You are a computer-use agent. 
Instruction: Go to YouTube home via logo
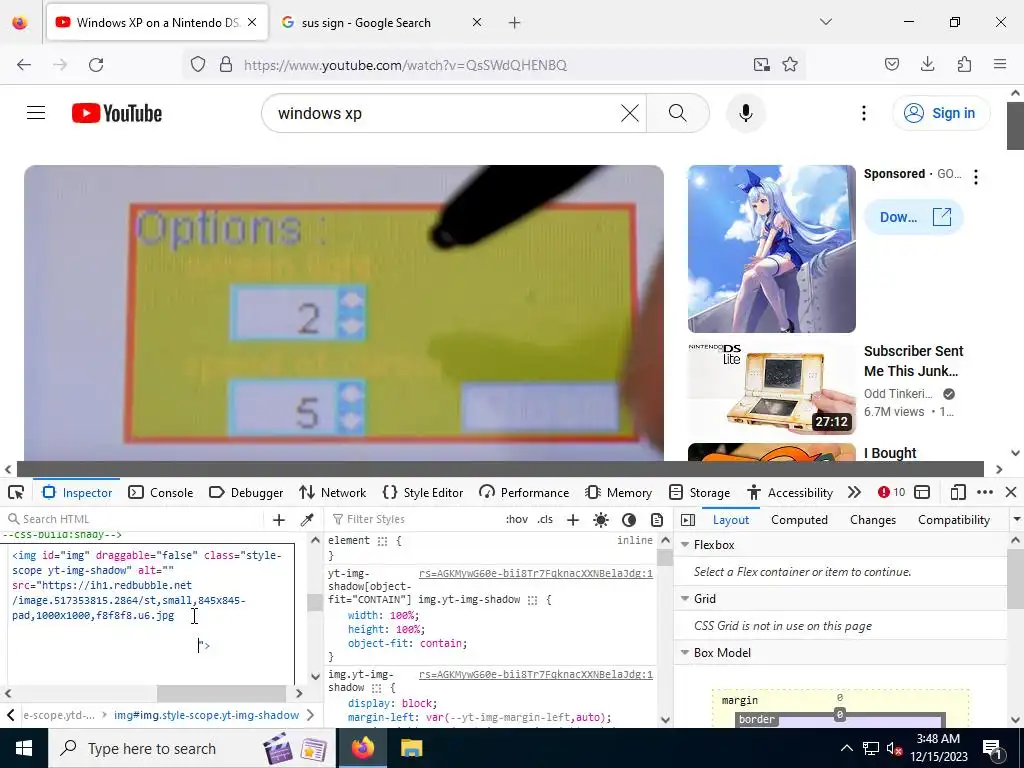point(117,113)
